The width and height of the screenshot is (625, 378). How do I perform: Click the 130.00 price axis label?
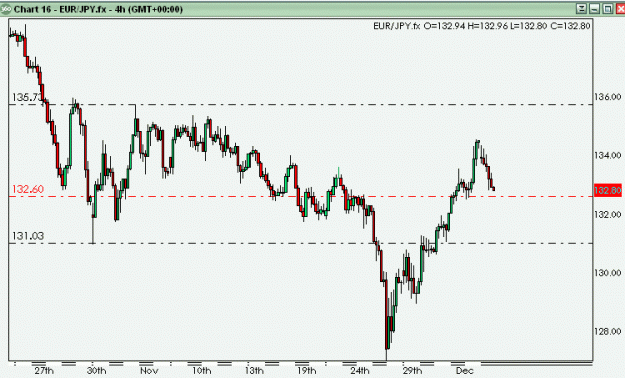tap(607, 273)
